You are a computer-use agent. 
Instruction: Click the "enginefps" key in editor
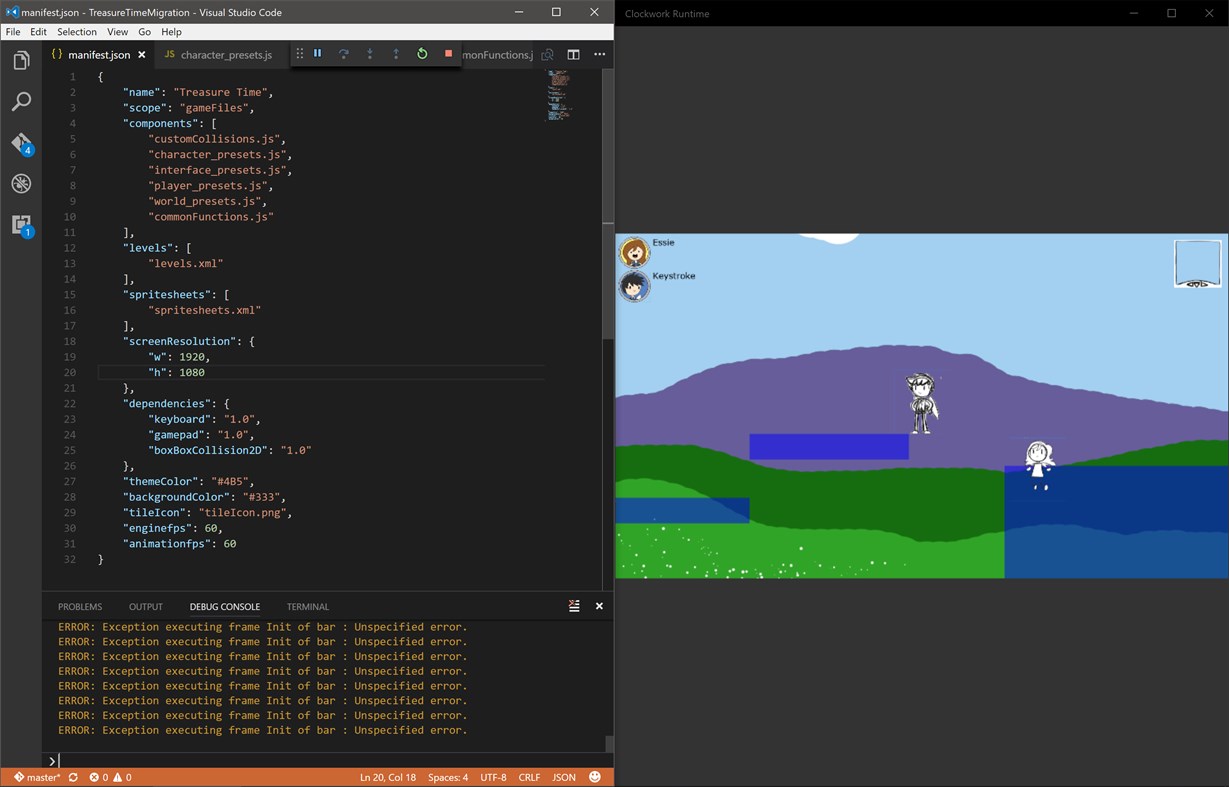coord(157,528)
